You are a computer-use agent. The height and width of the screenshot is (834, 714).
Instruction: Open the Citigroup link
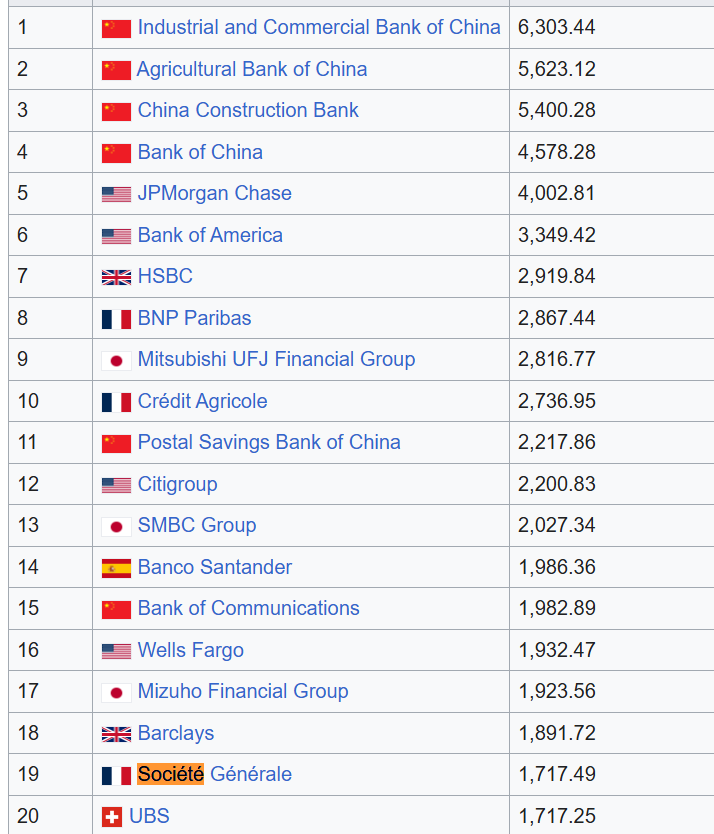point(177,484)
